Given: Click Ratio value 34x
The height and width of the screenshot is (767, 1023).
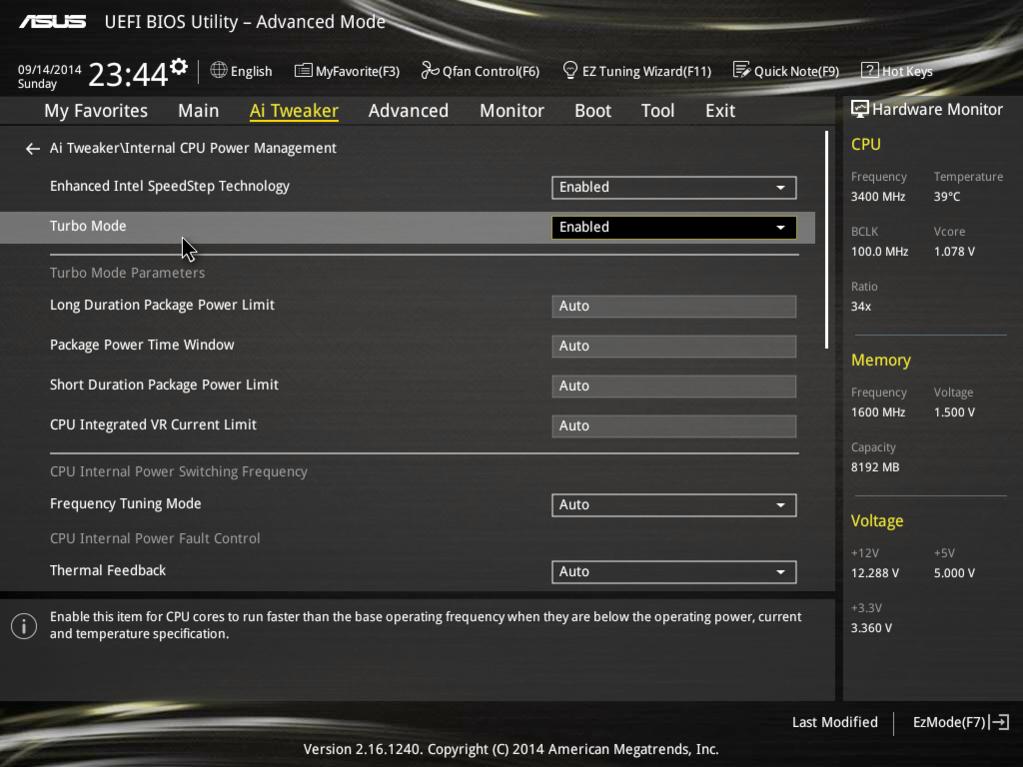Looking at the screenshot, I should [x=861, y=306].
